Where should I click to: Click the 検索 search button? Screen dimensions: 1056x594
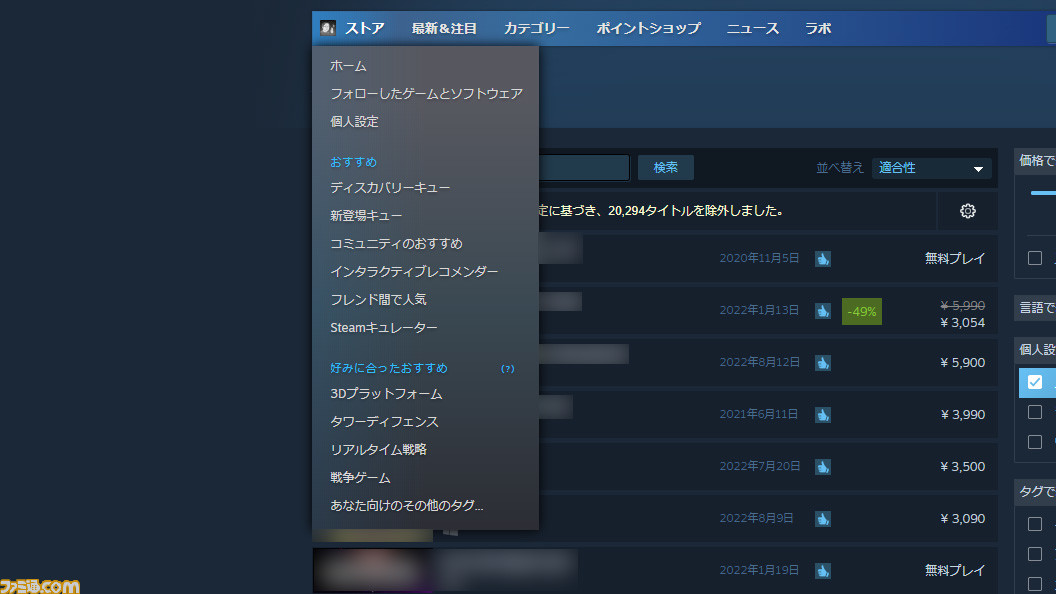[x=665, y=168]
